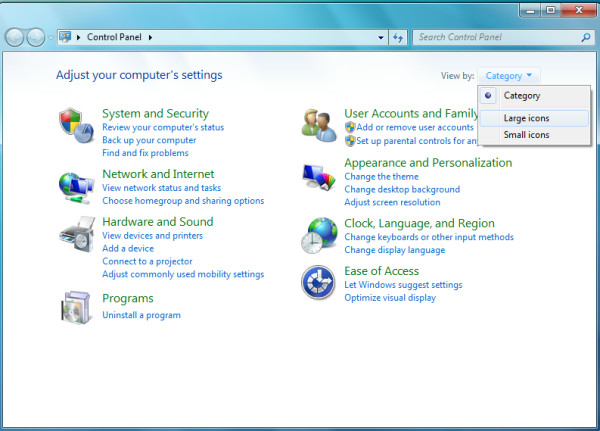Click Add or remove user accounts
600x431 pixels.
point(415,127)
